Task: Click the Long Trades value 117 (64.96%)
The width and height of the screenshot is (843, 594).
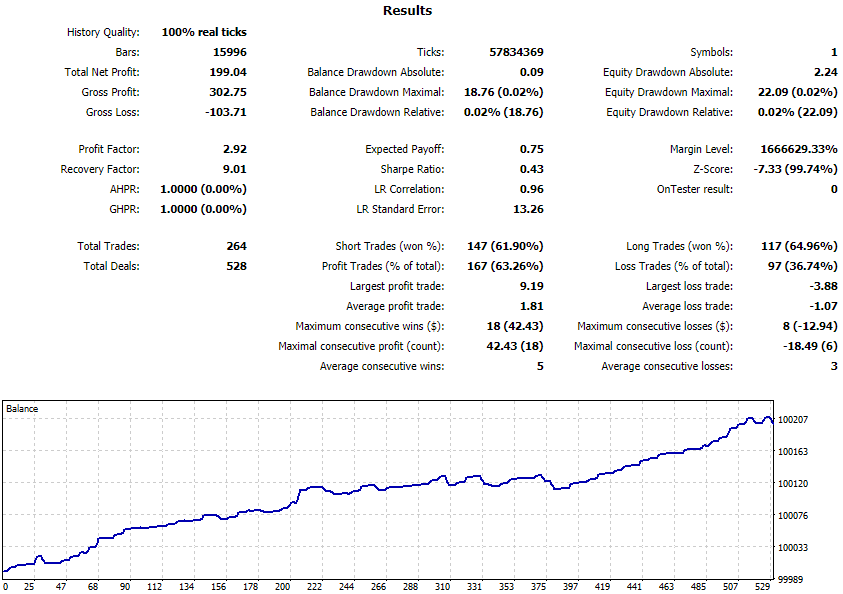Action: pyautogui.click(x=799, y=246)
